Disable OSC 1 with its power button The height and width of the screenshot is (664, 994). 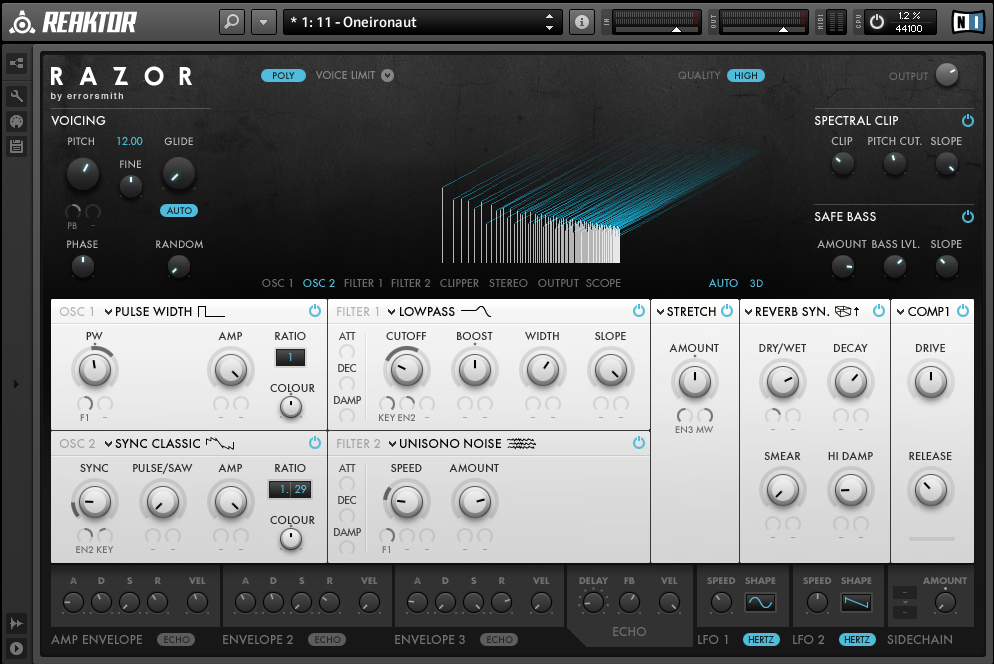(x=315, y=311)
